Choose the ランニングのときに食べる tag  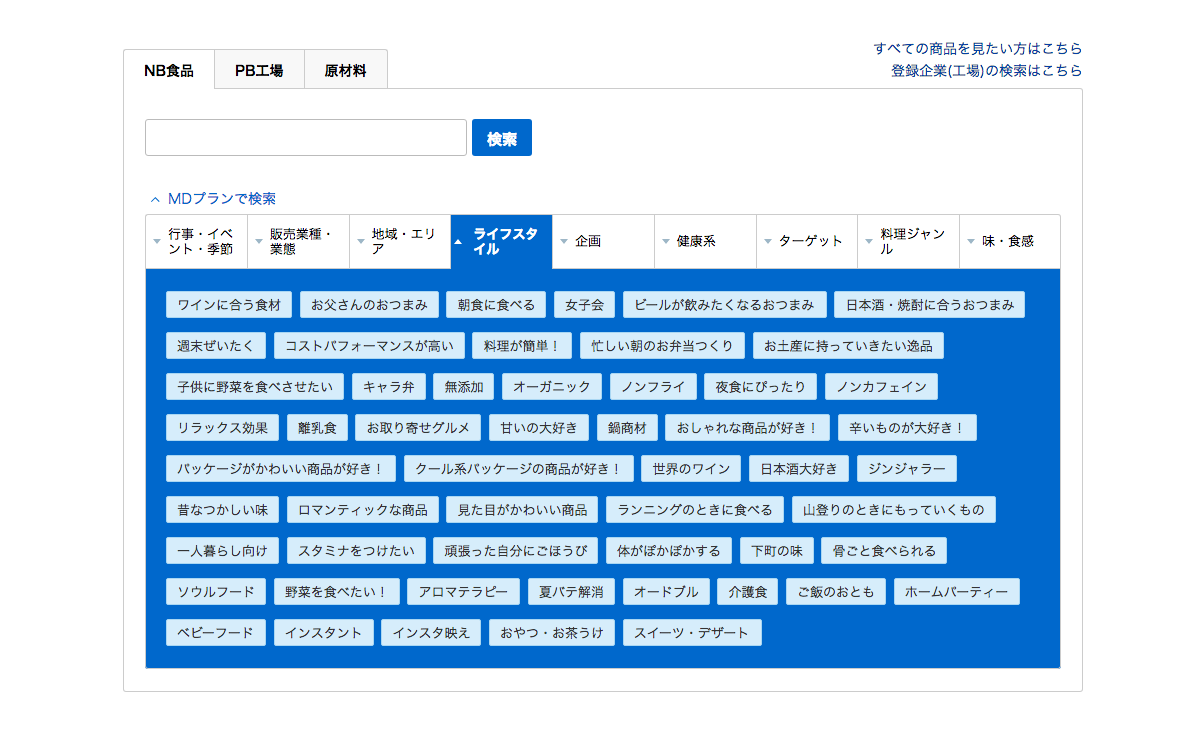pyautogui.click(x=694, y=510)
